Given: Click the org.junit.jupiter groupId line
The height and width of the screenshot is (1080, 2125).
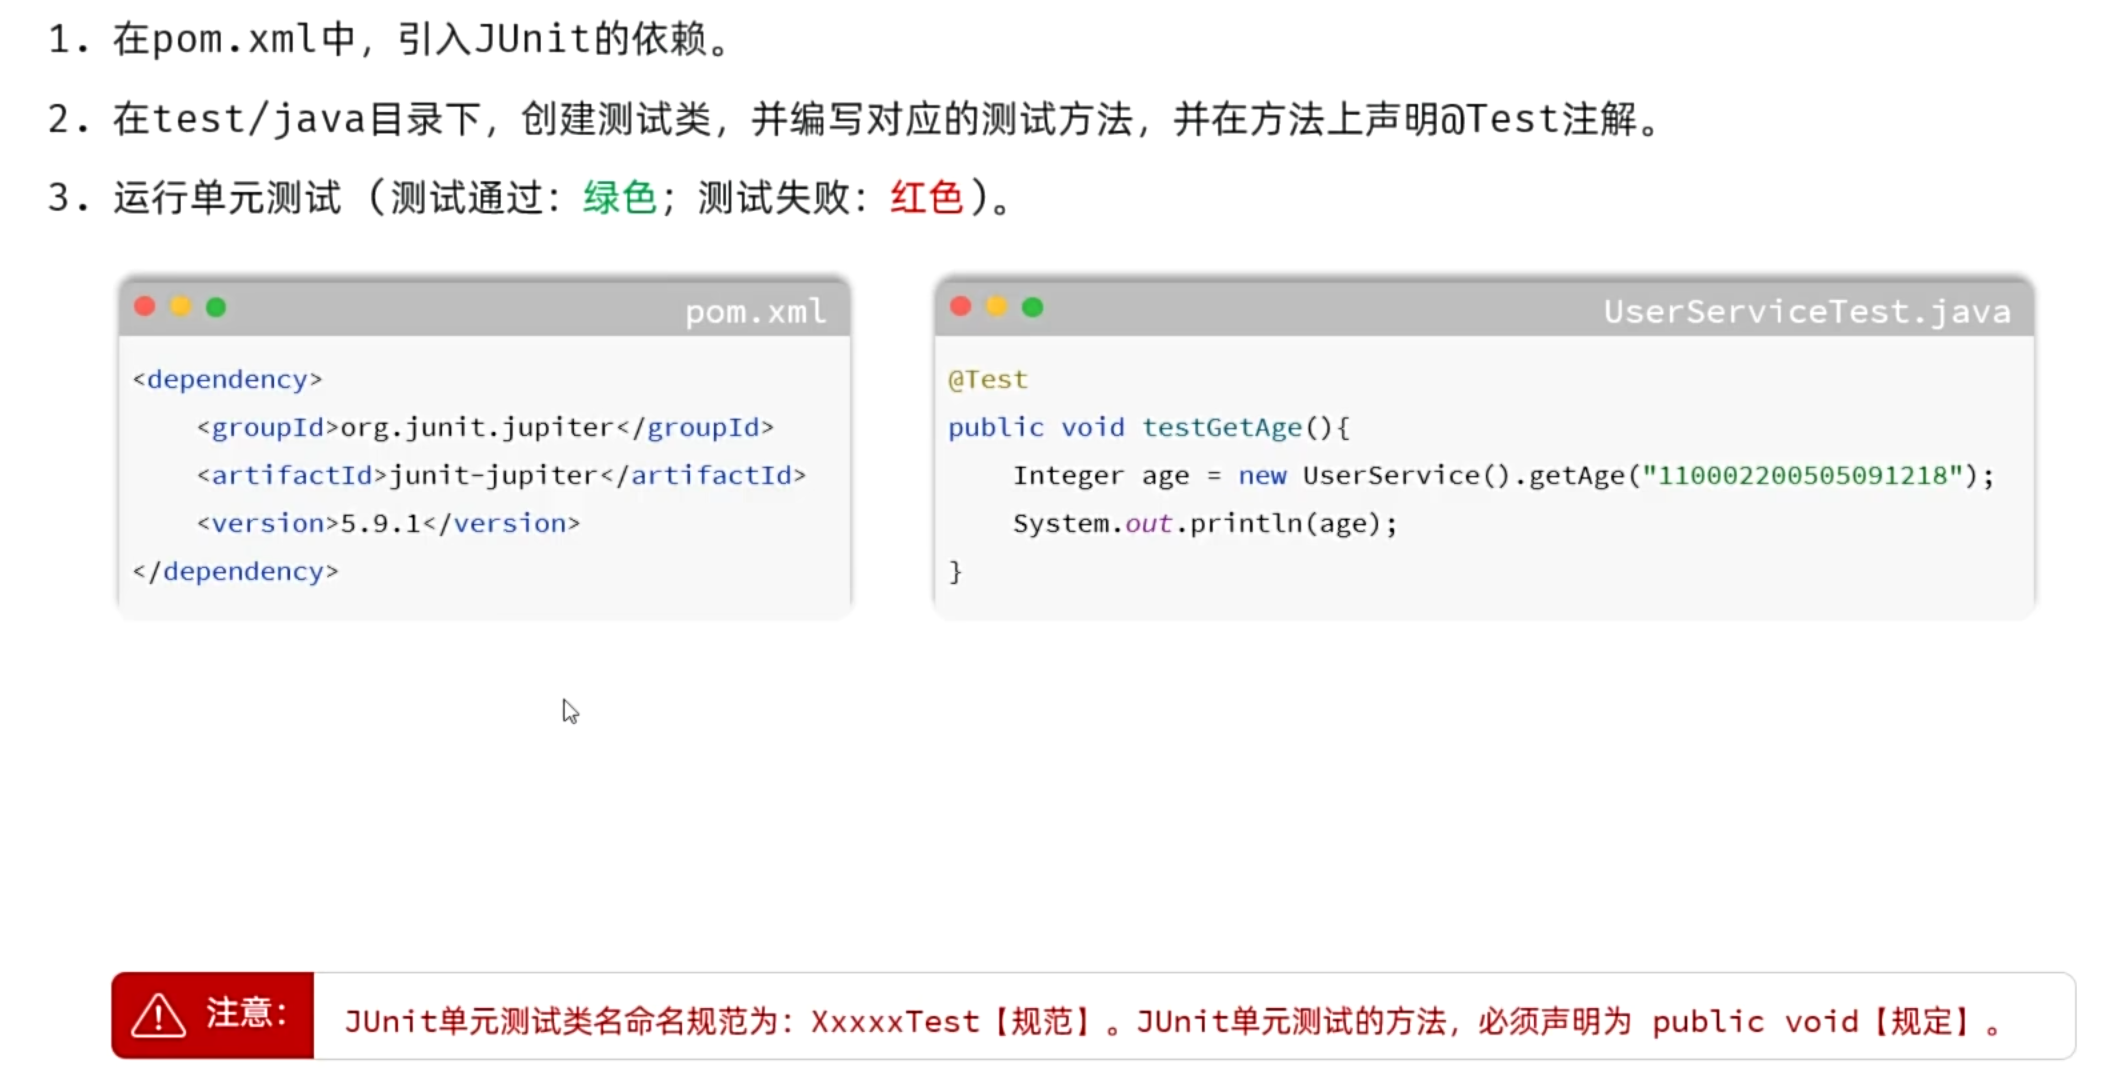Looking at the screenshot, I should [485, 428].
